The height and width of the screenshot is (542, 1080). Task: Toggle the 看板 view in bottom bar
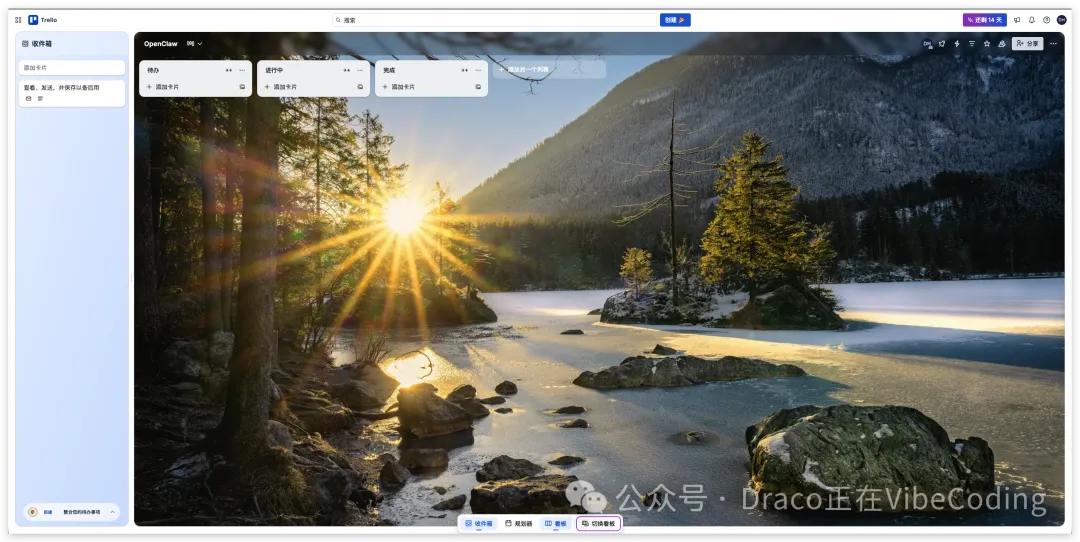click(x=555, y=523)
